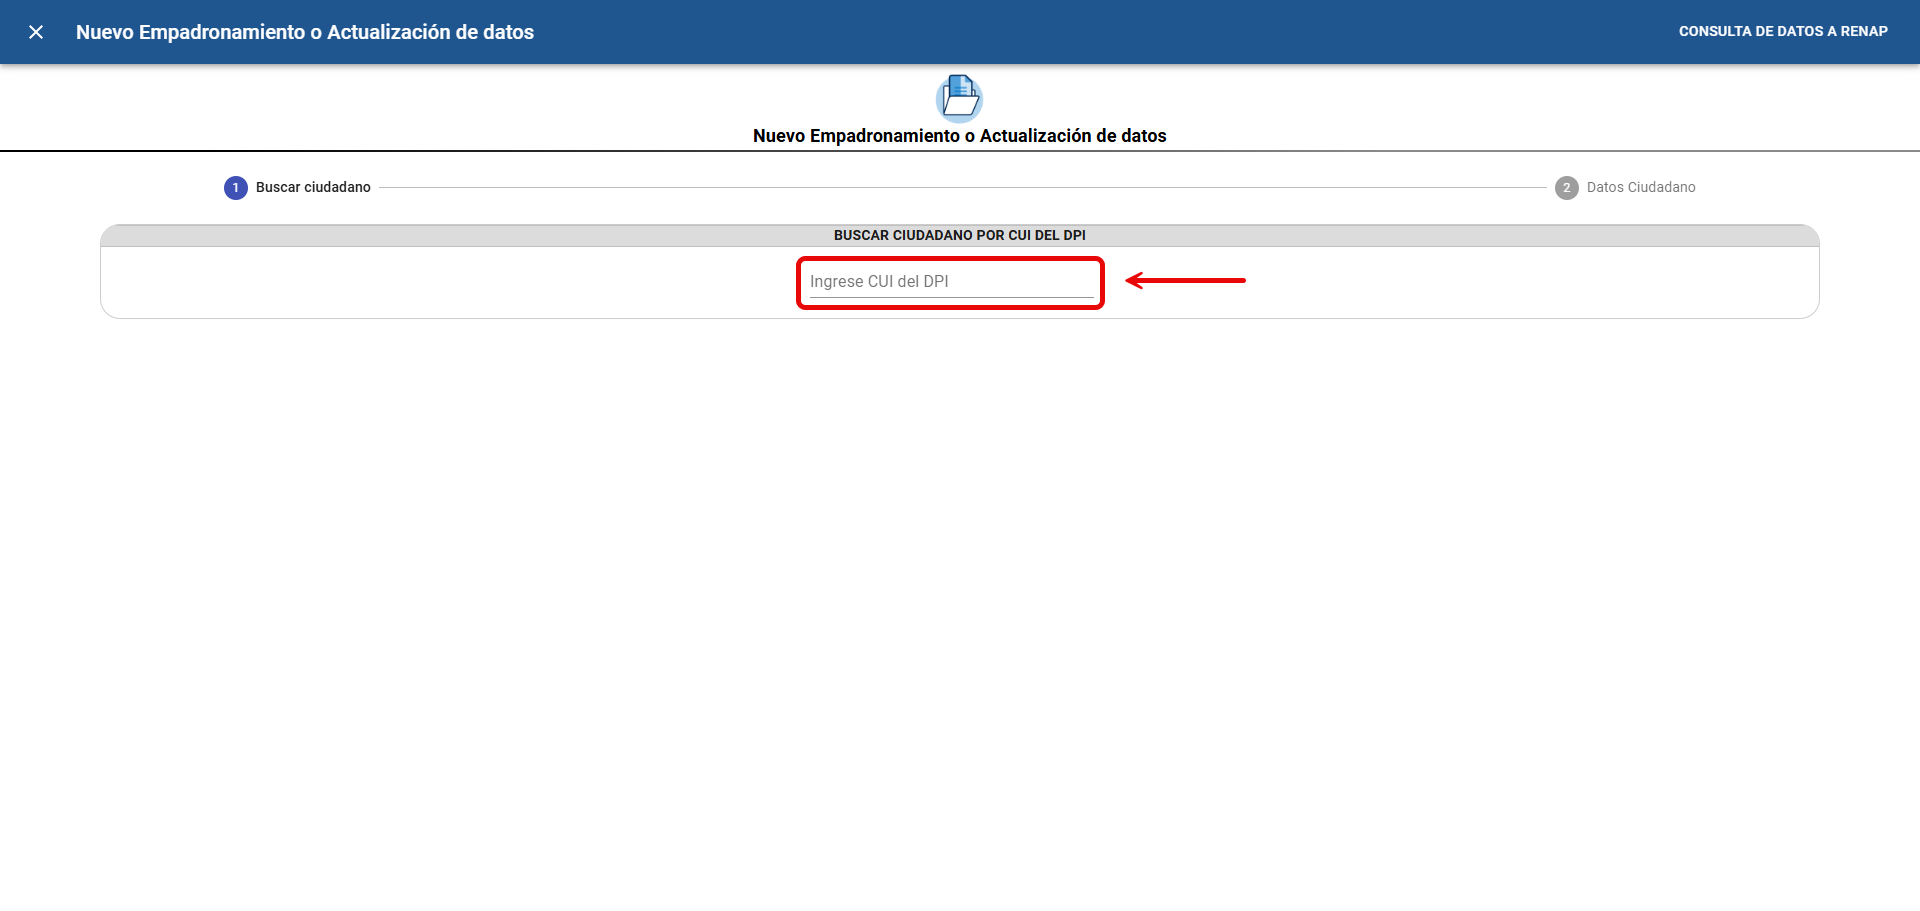Click the search panel's blank area left of the input
The width and height of the screenshot is (1920, 911).
[x=450, y=283]
